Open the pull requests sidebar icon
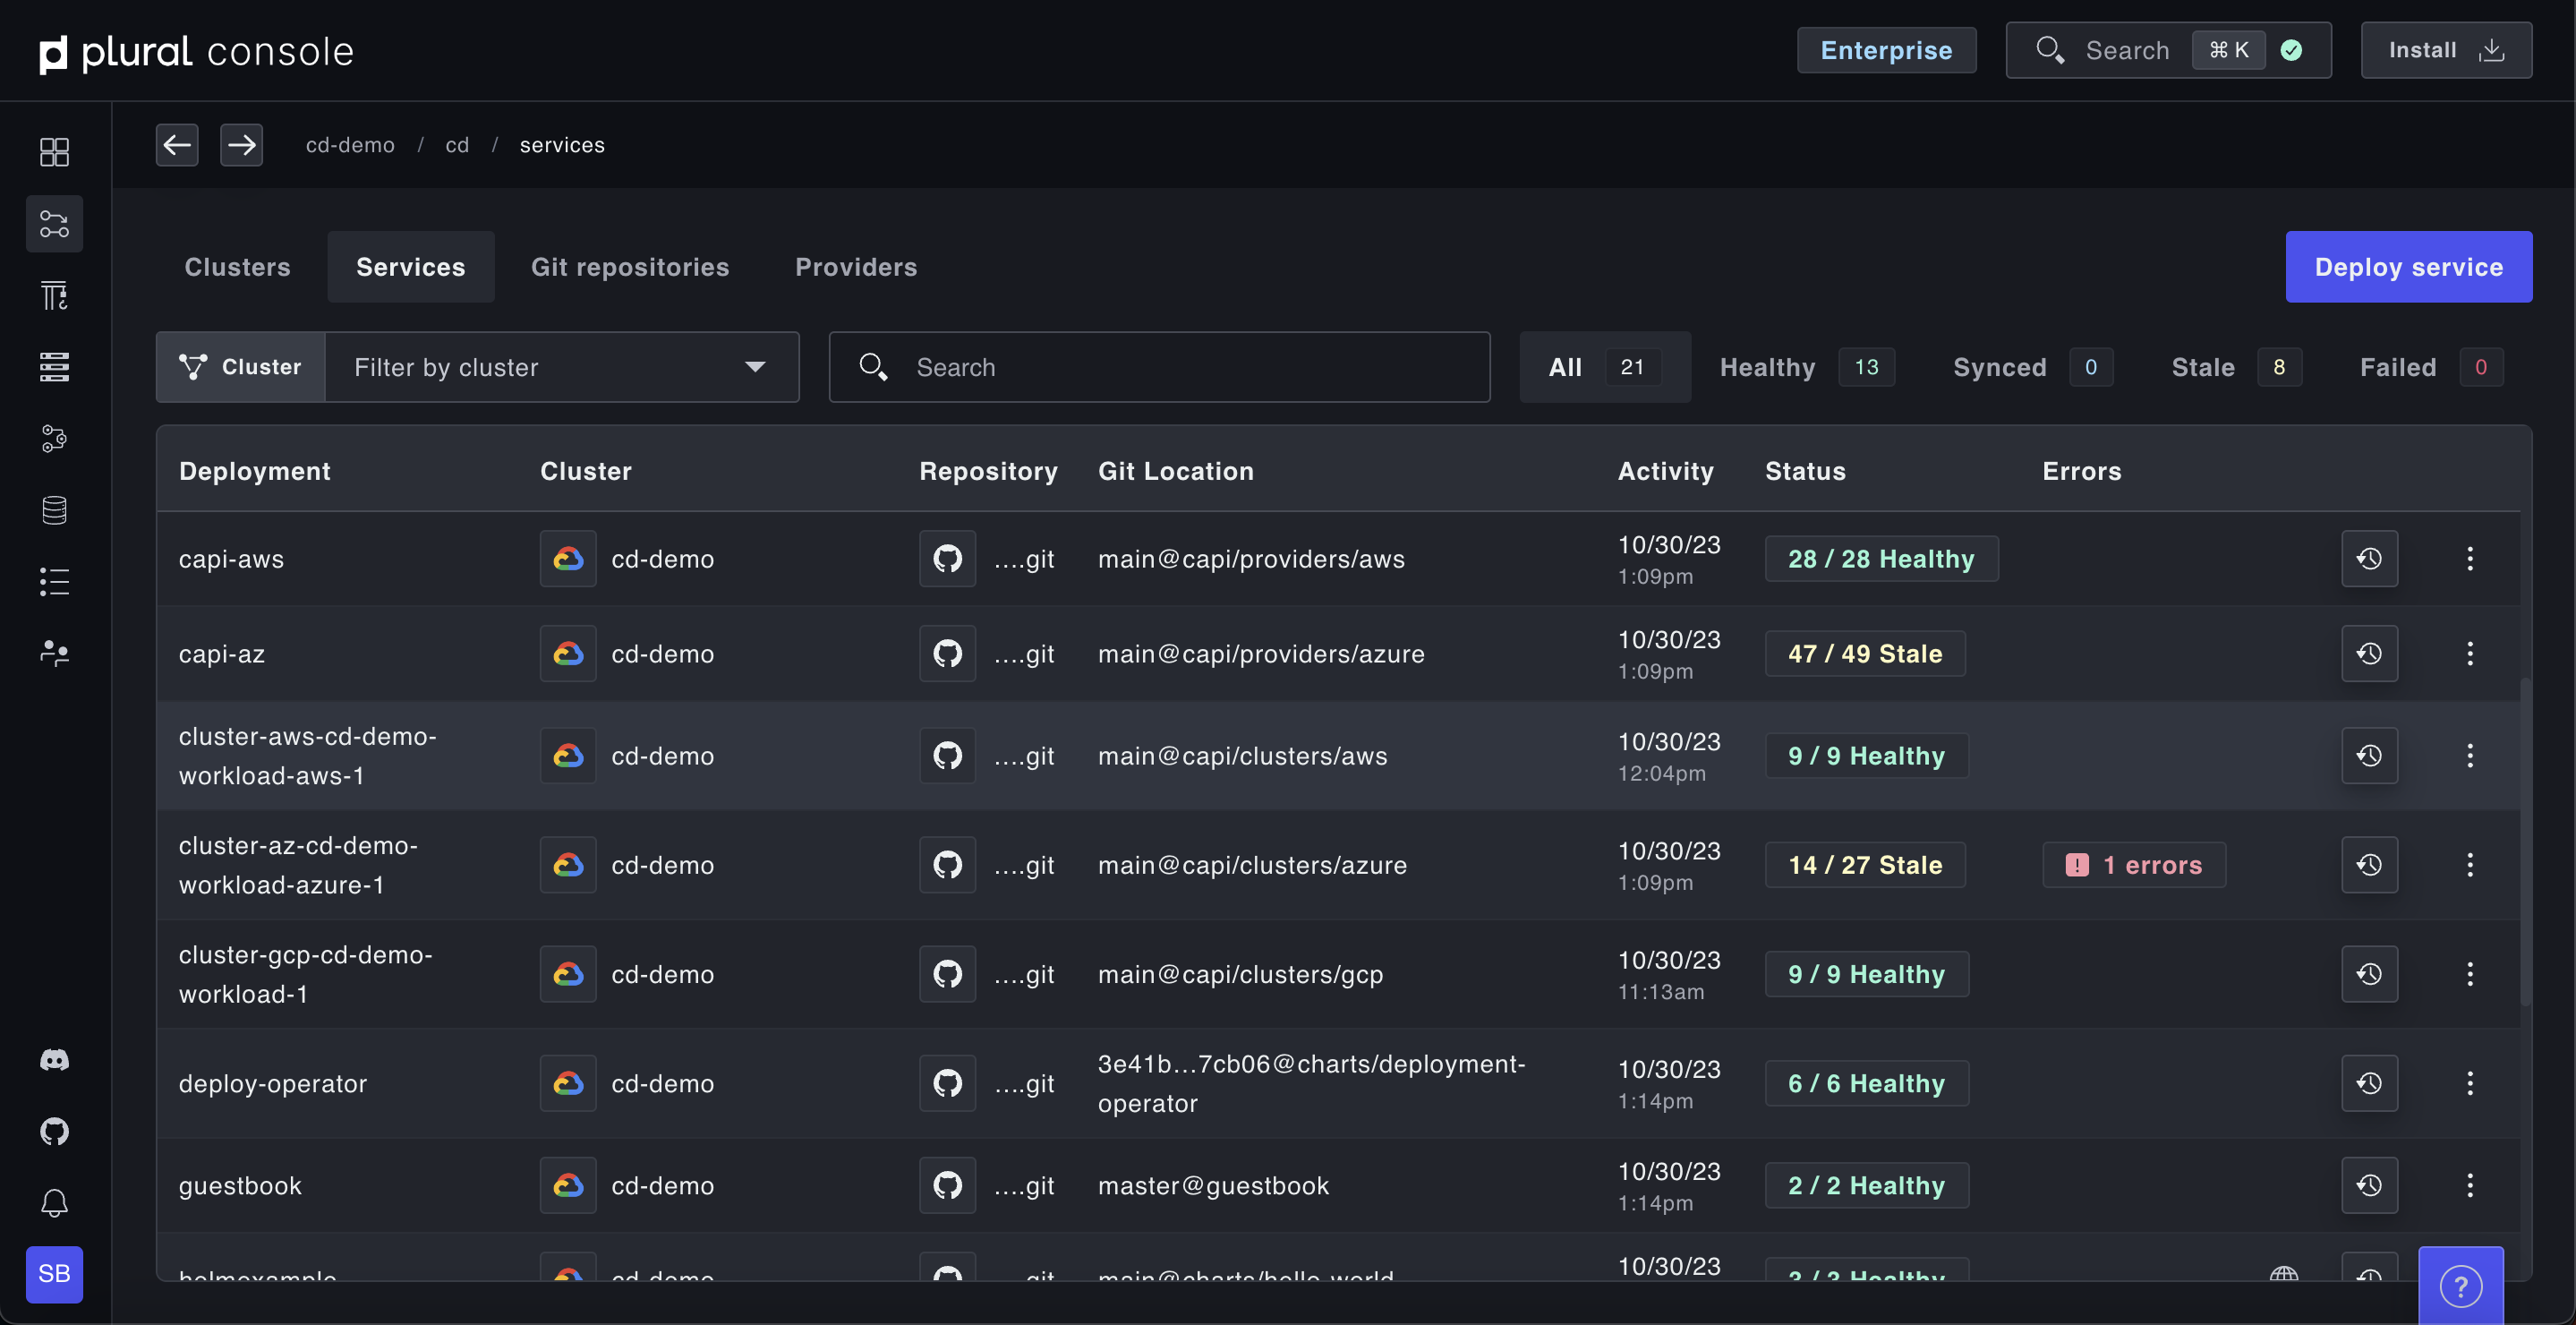2576x1325 pixels. tap(54, 438)
